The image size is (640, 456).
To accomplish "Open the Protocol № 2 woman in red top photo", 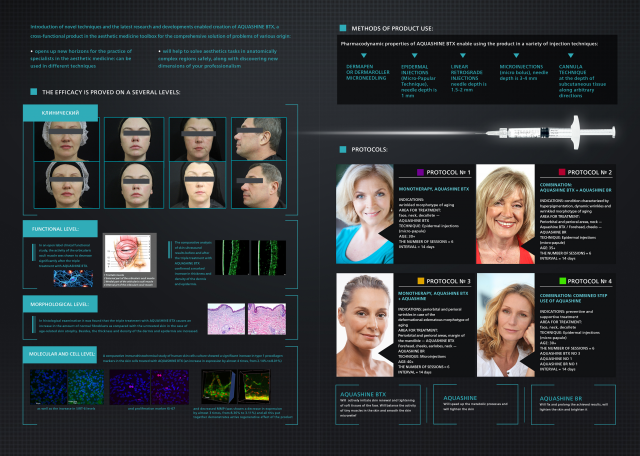I will click(x=505, y=214).
